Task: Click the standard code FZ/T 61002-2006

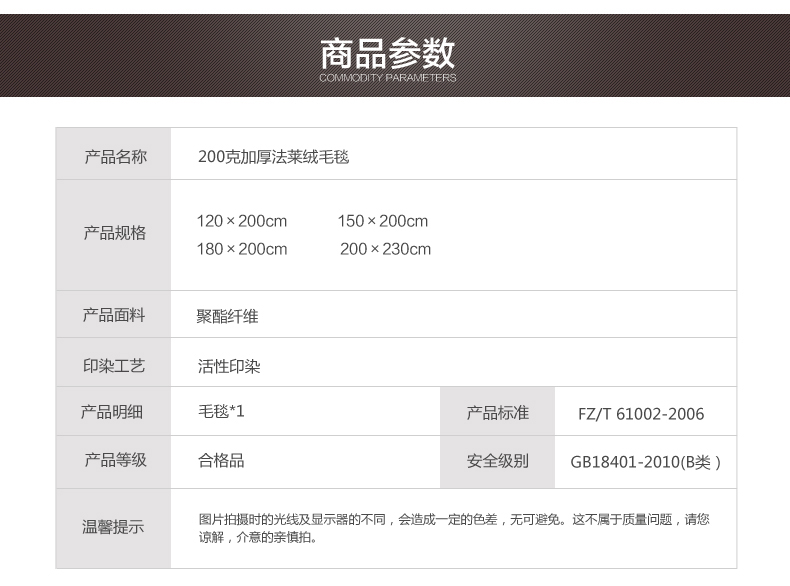Action: [641, 414]
